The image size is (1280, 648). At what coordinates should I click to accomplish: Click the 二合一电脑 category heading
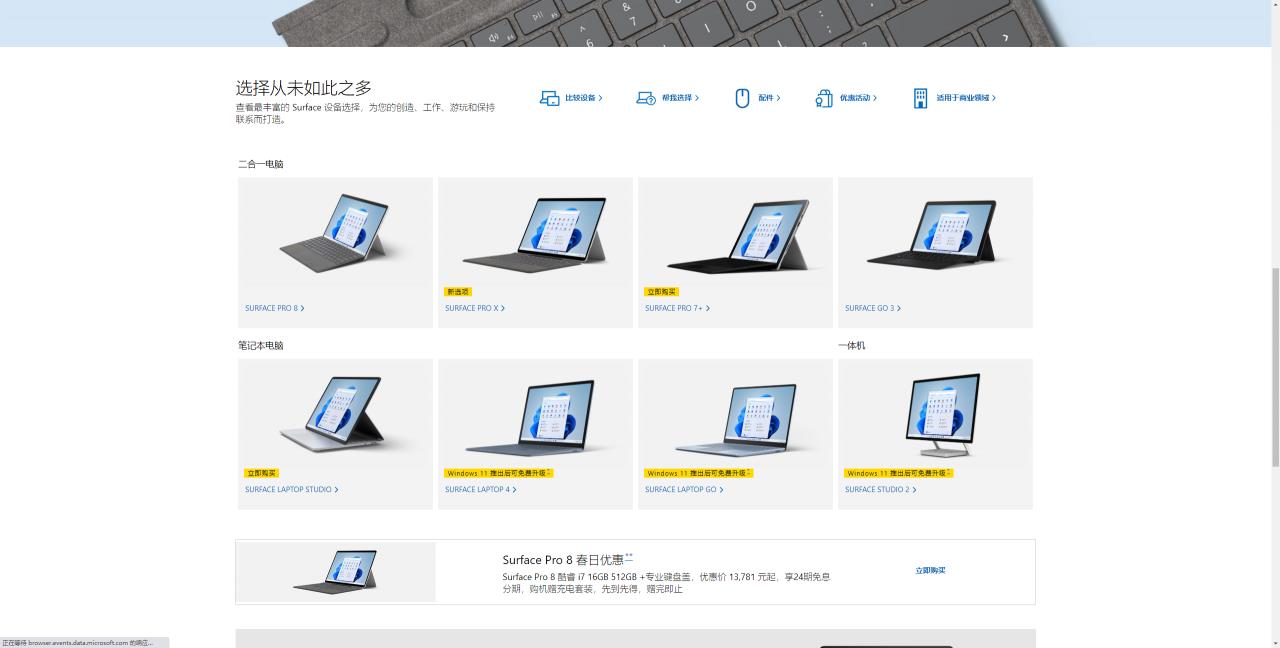[x=261, y=164]
